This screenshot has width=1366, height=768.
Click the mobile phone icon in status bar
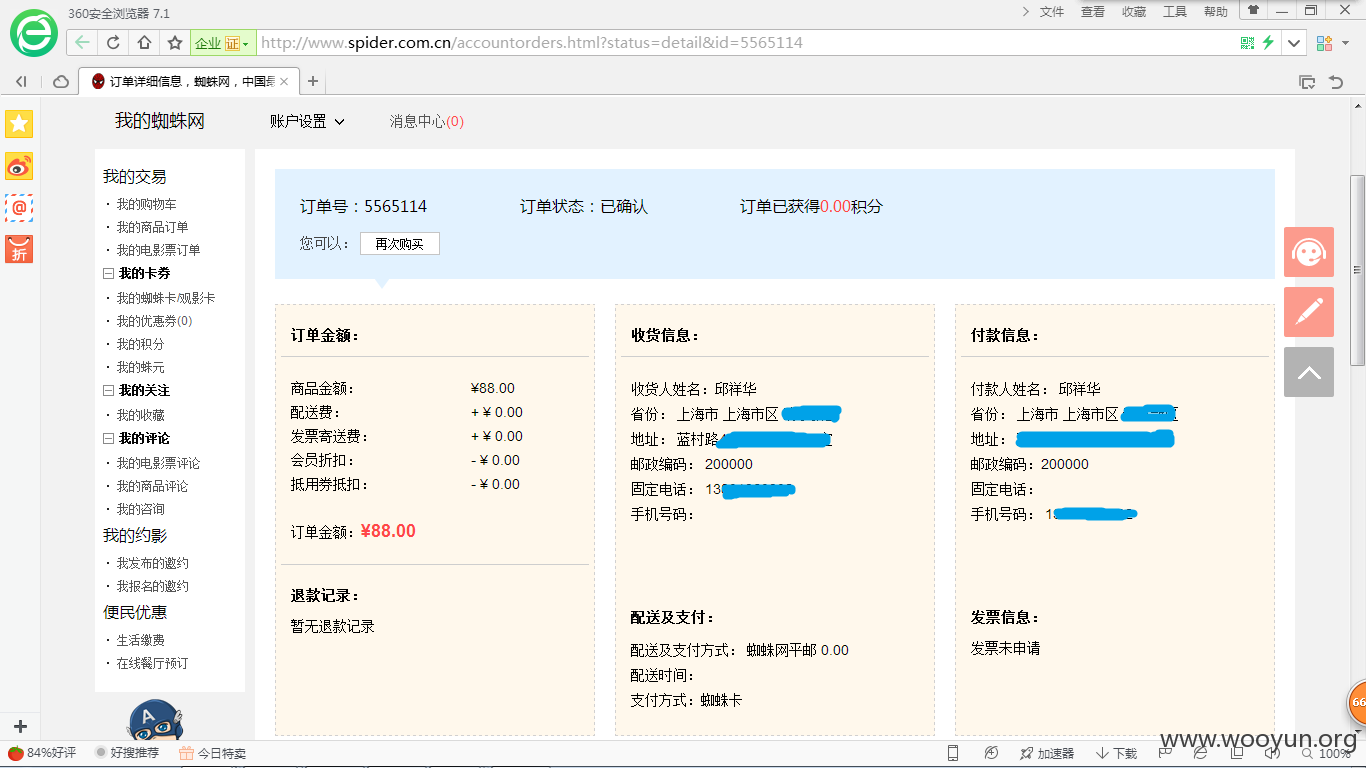click(953, 753)
